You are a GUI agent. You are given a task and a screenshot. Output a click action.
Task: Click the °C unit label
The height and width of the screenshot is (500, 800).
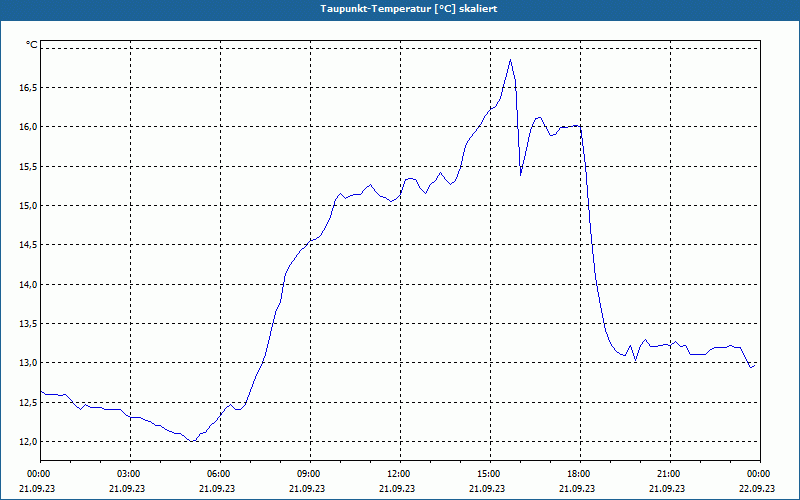[32, 45]
